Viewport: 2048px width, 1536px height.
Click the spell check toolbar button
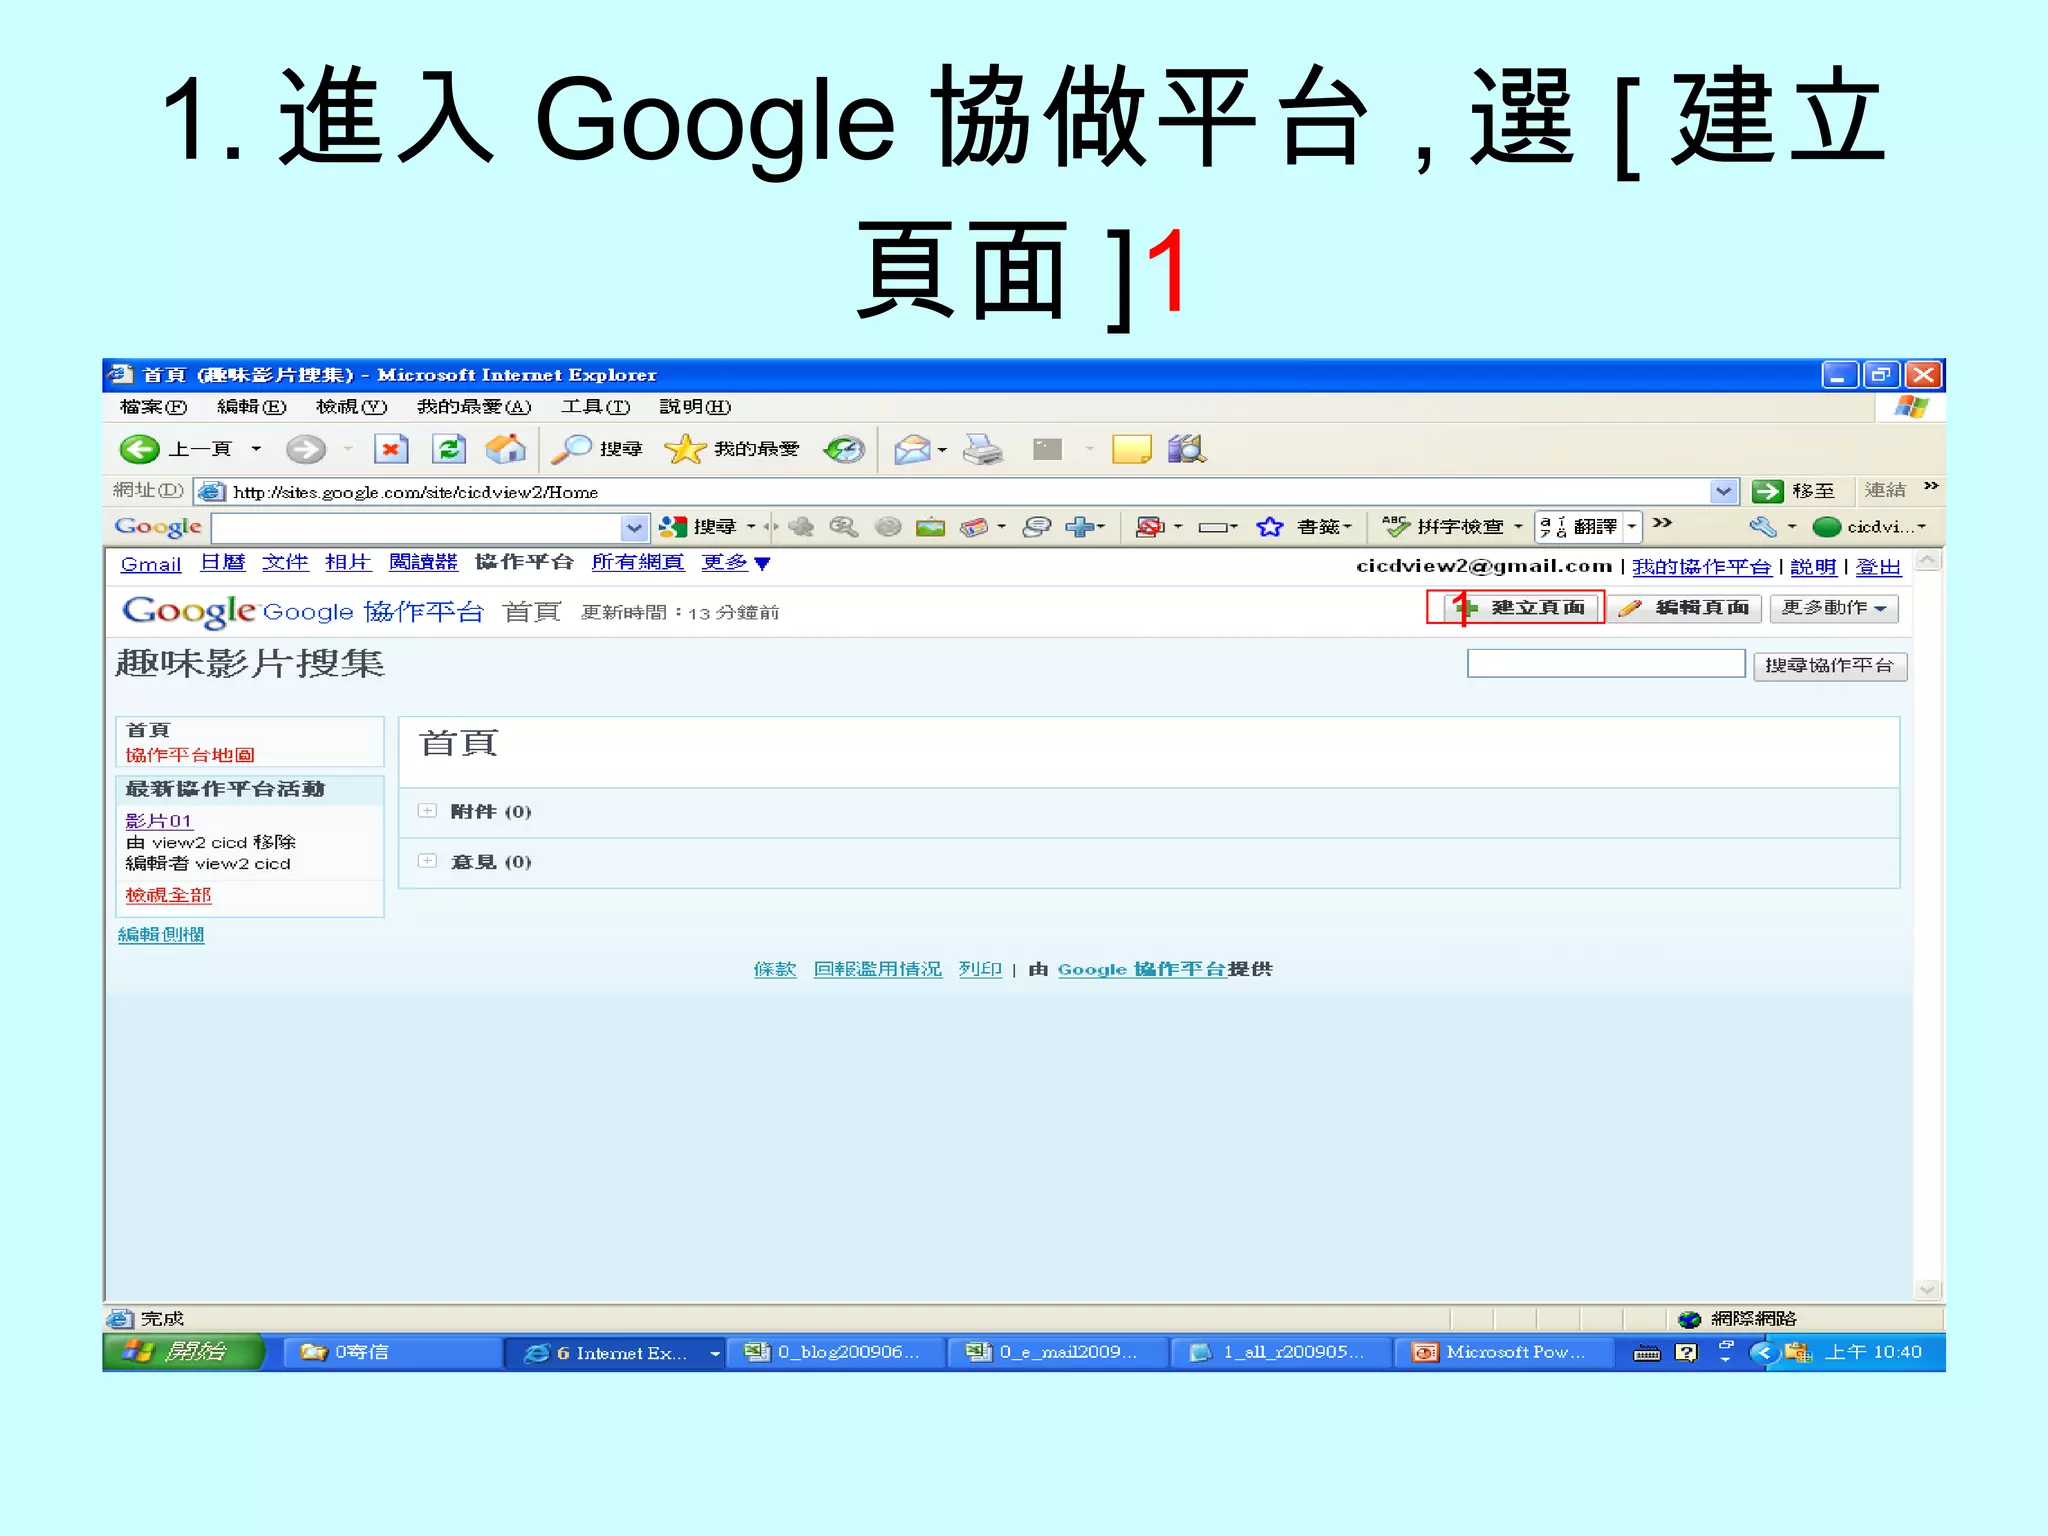coord(1443,526)
